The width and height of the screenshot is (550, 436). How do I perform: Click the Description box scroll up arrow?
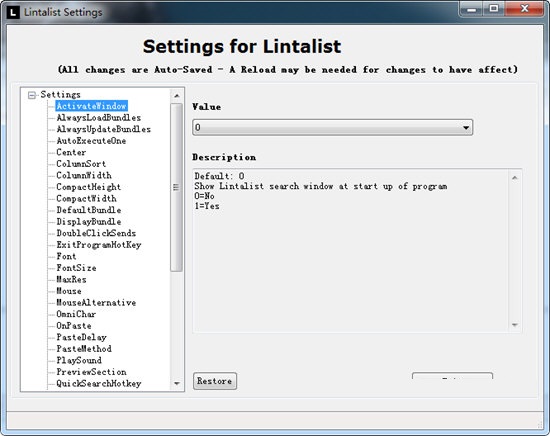515,178
